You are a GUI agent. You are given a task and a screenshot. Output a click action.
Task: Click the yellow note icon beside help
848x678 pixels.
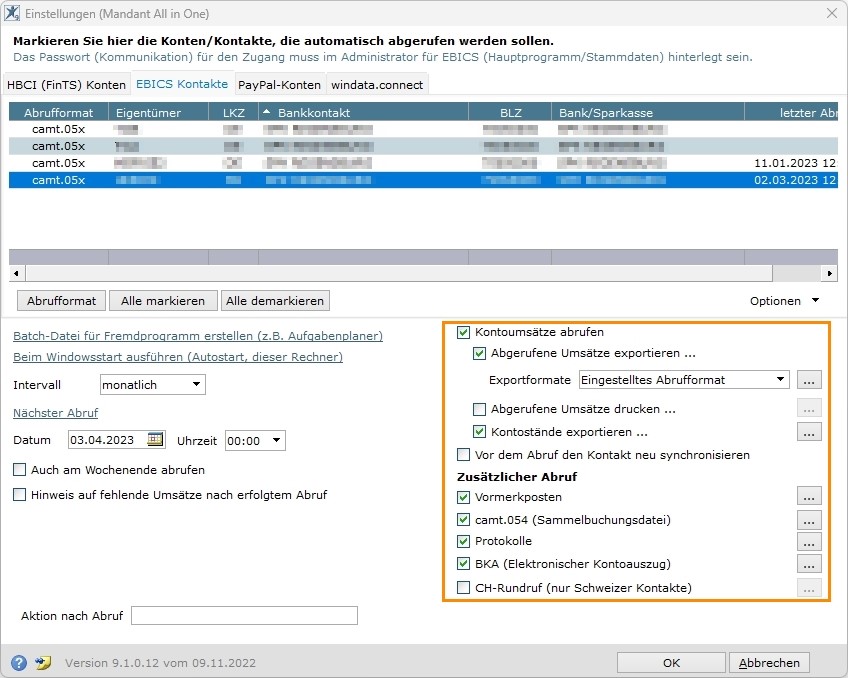tap(43, 662)
